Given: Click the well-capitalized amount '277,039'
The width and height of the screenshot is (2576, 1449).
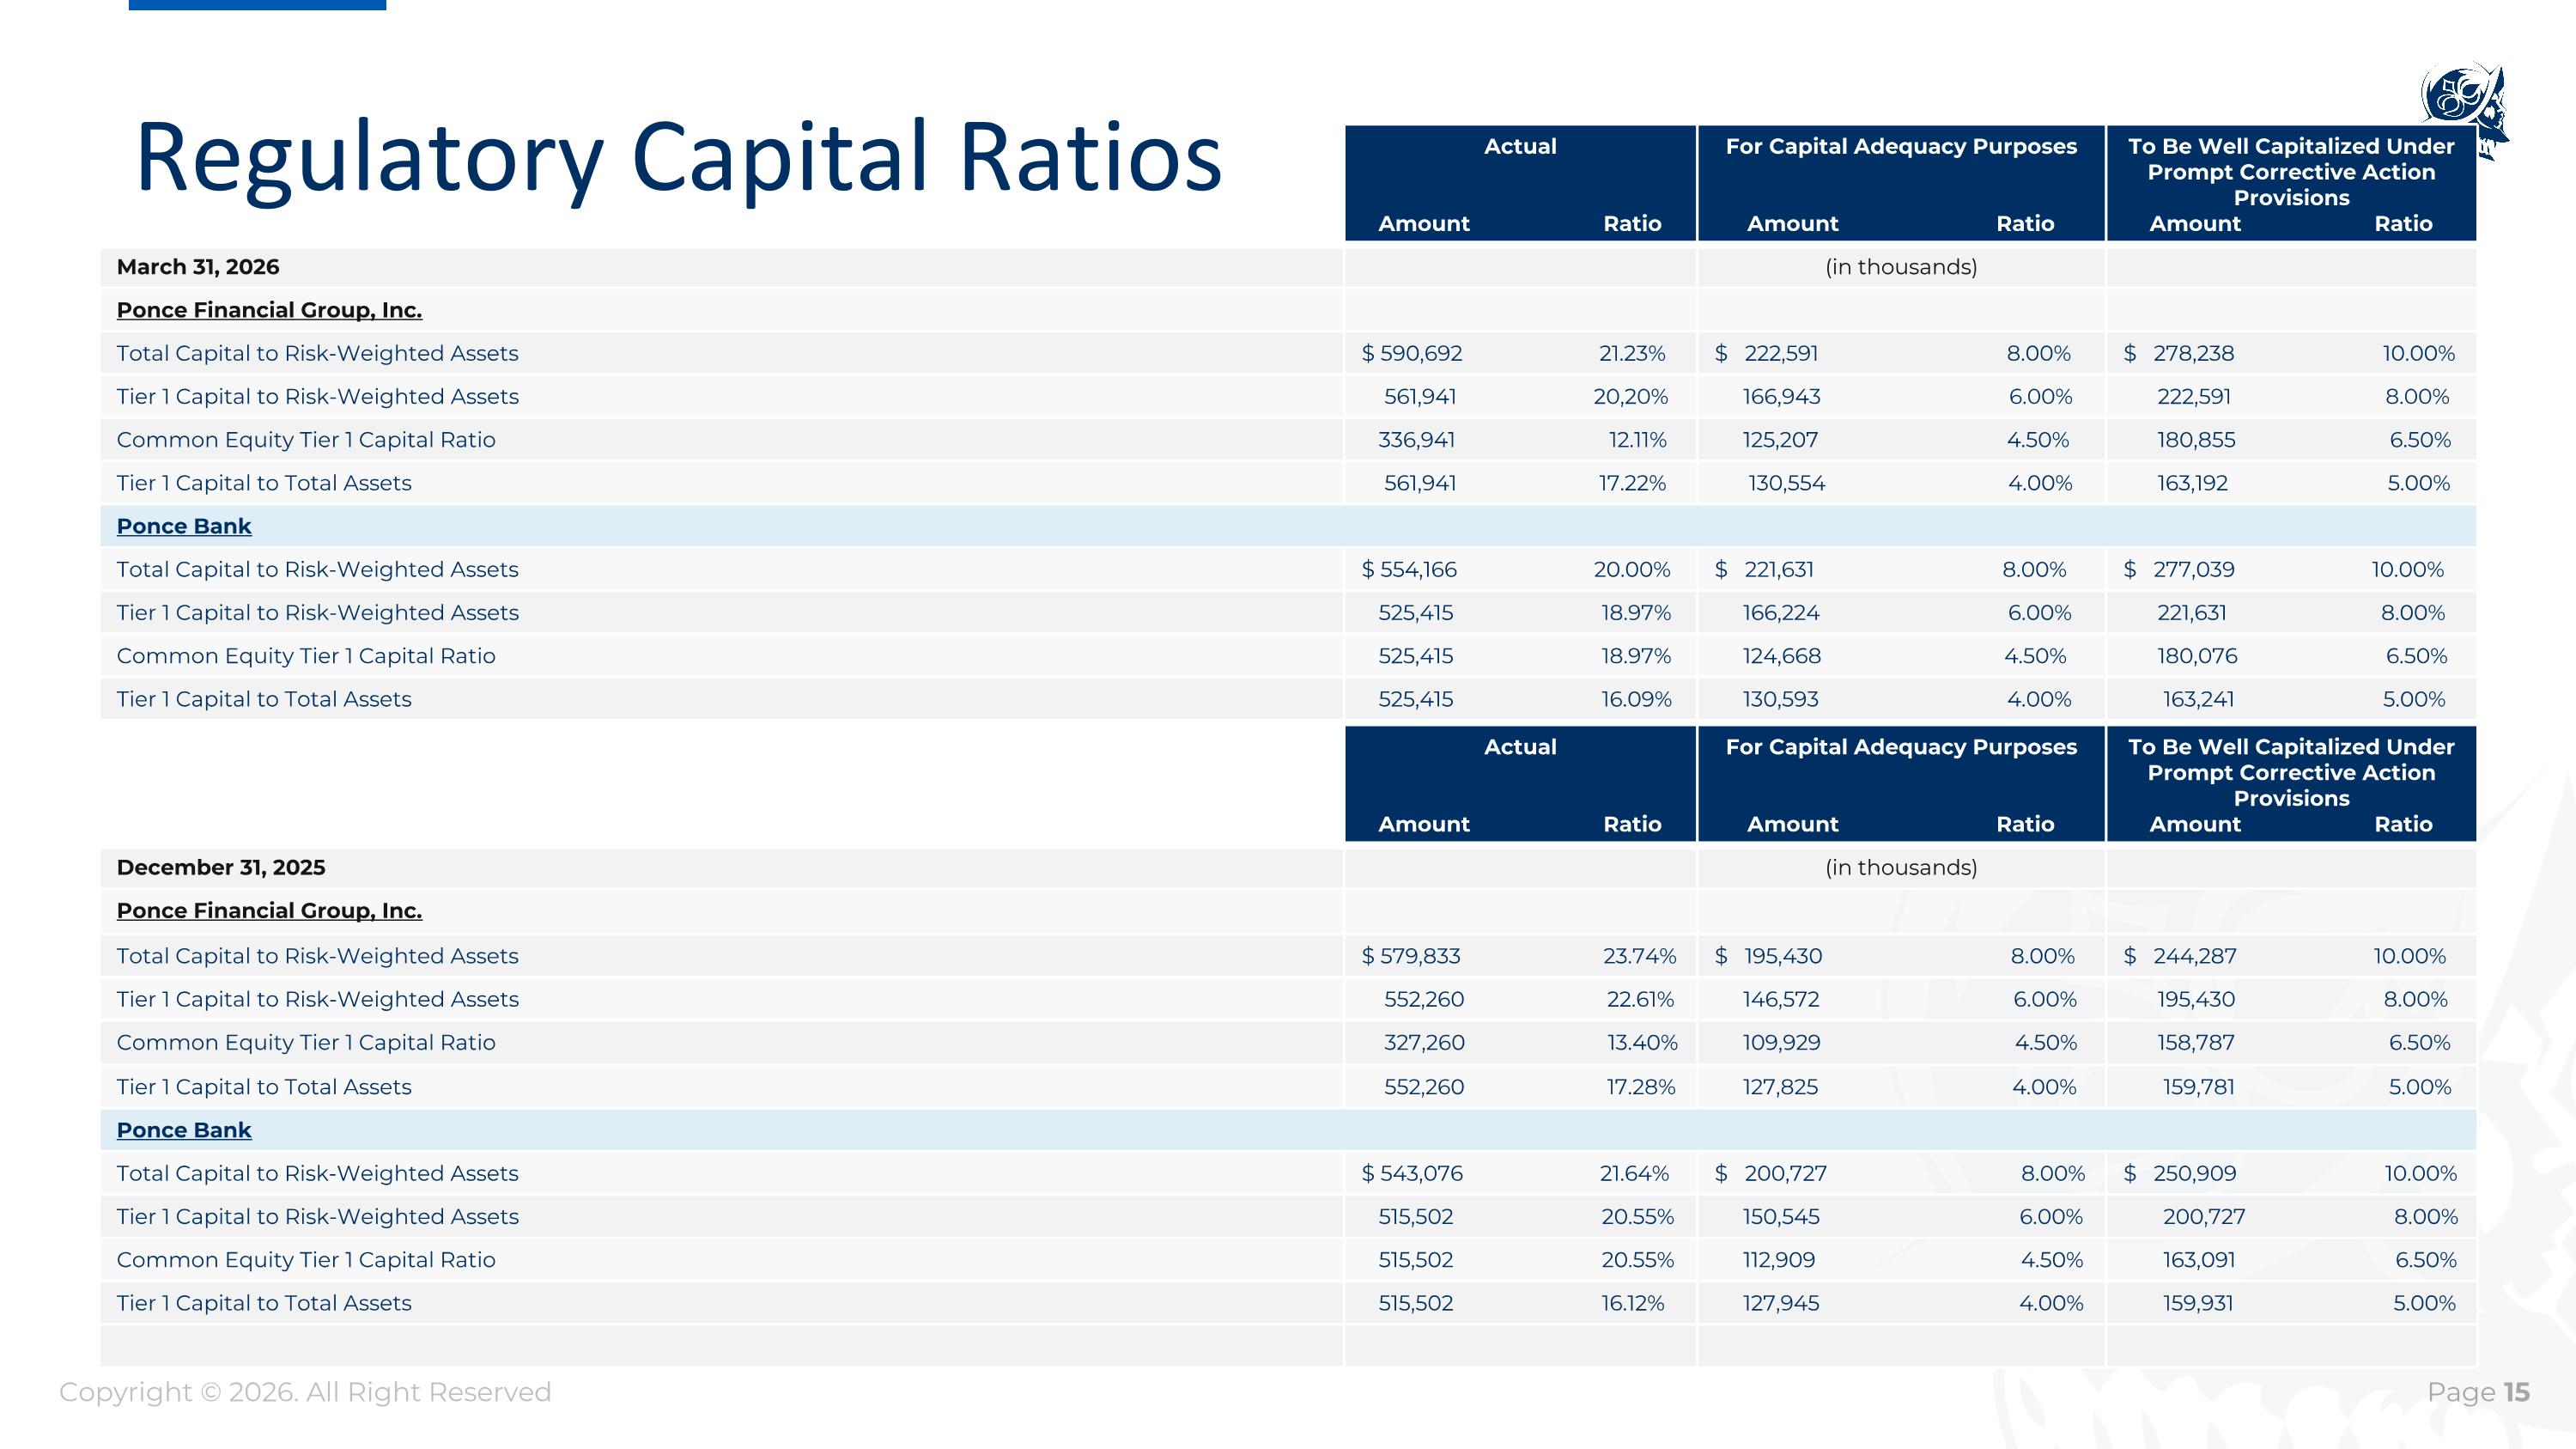Looking at the screenshot, I should (x=2193, y=569).
